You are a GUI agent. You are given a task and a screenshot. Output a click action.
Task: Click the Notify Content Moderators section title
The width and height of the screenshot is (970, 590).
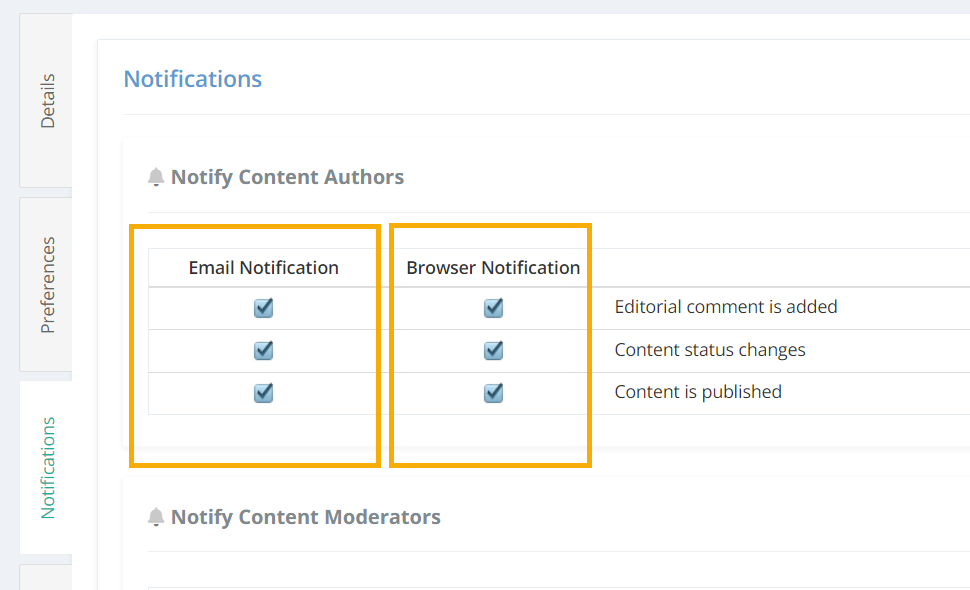tap(306, 517)
